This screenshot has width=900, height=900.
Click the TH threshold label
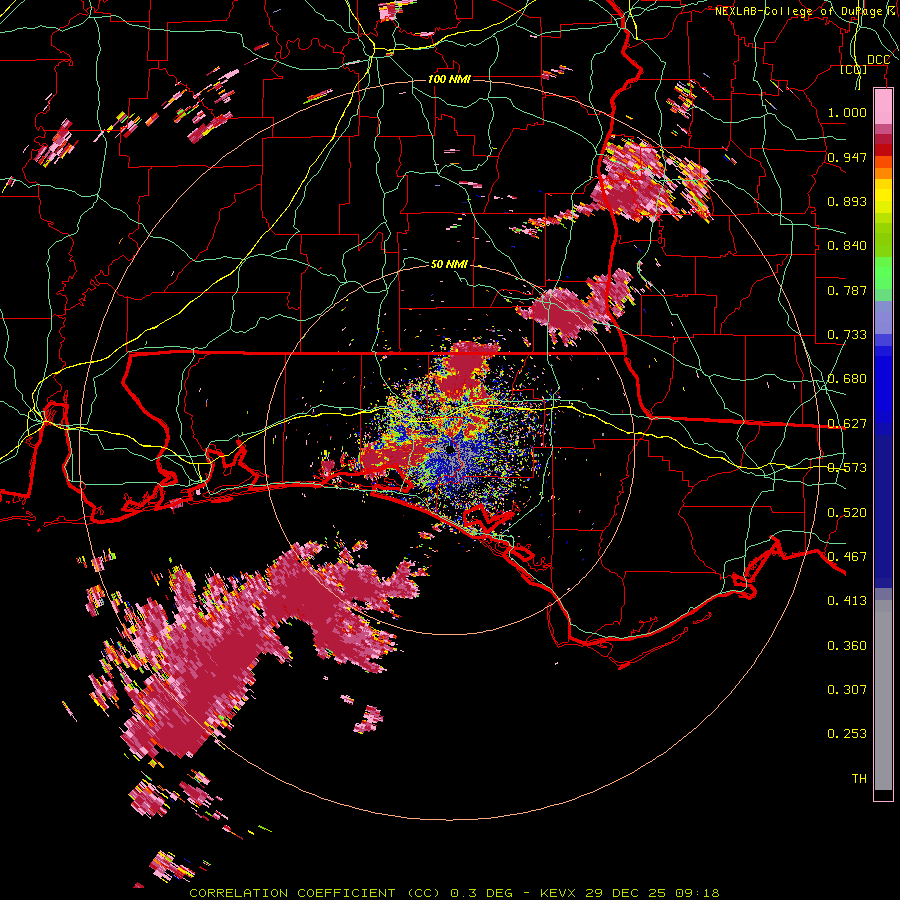pos(859,779)
